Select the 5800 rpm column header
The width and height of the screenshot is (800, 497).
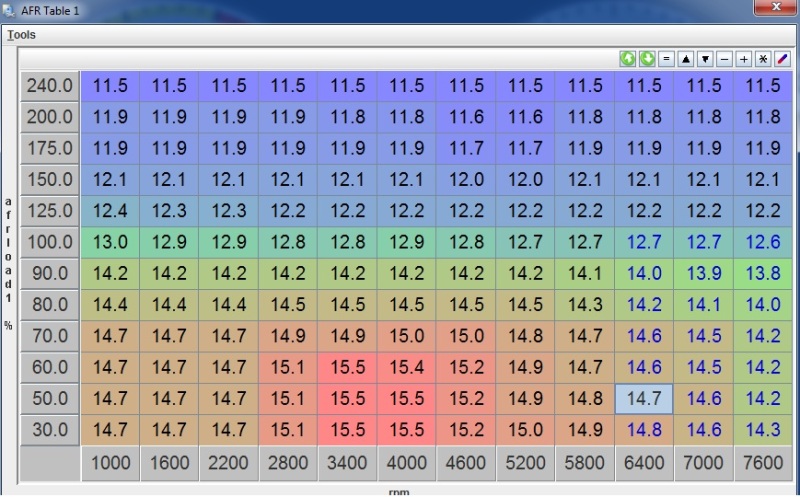pyautogui.click(x=585, y=463)
